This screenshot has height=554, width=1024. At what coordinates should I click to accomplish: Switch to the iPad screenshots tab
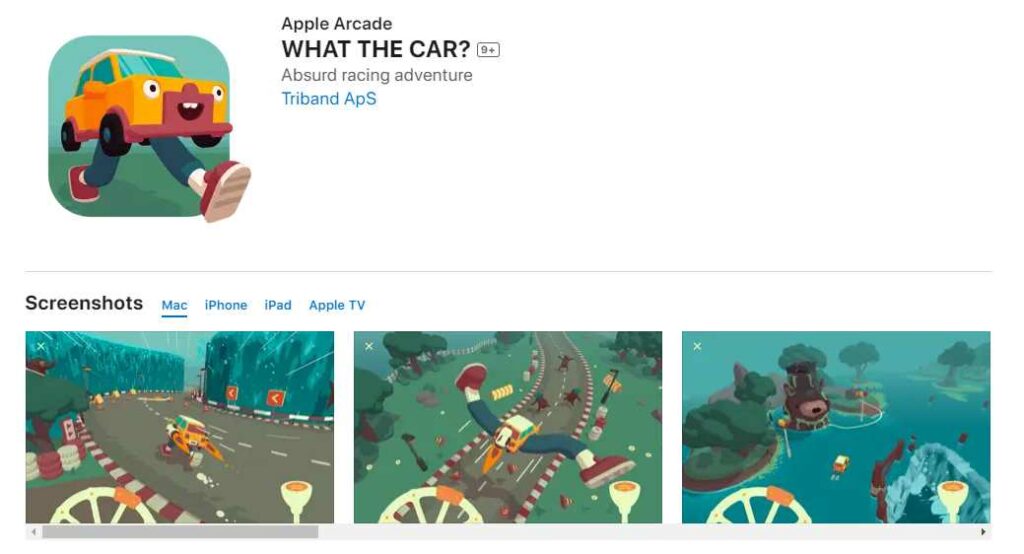coord(278,305)
